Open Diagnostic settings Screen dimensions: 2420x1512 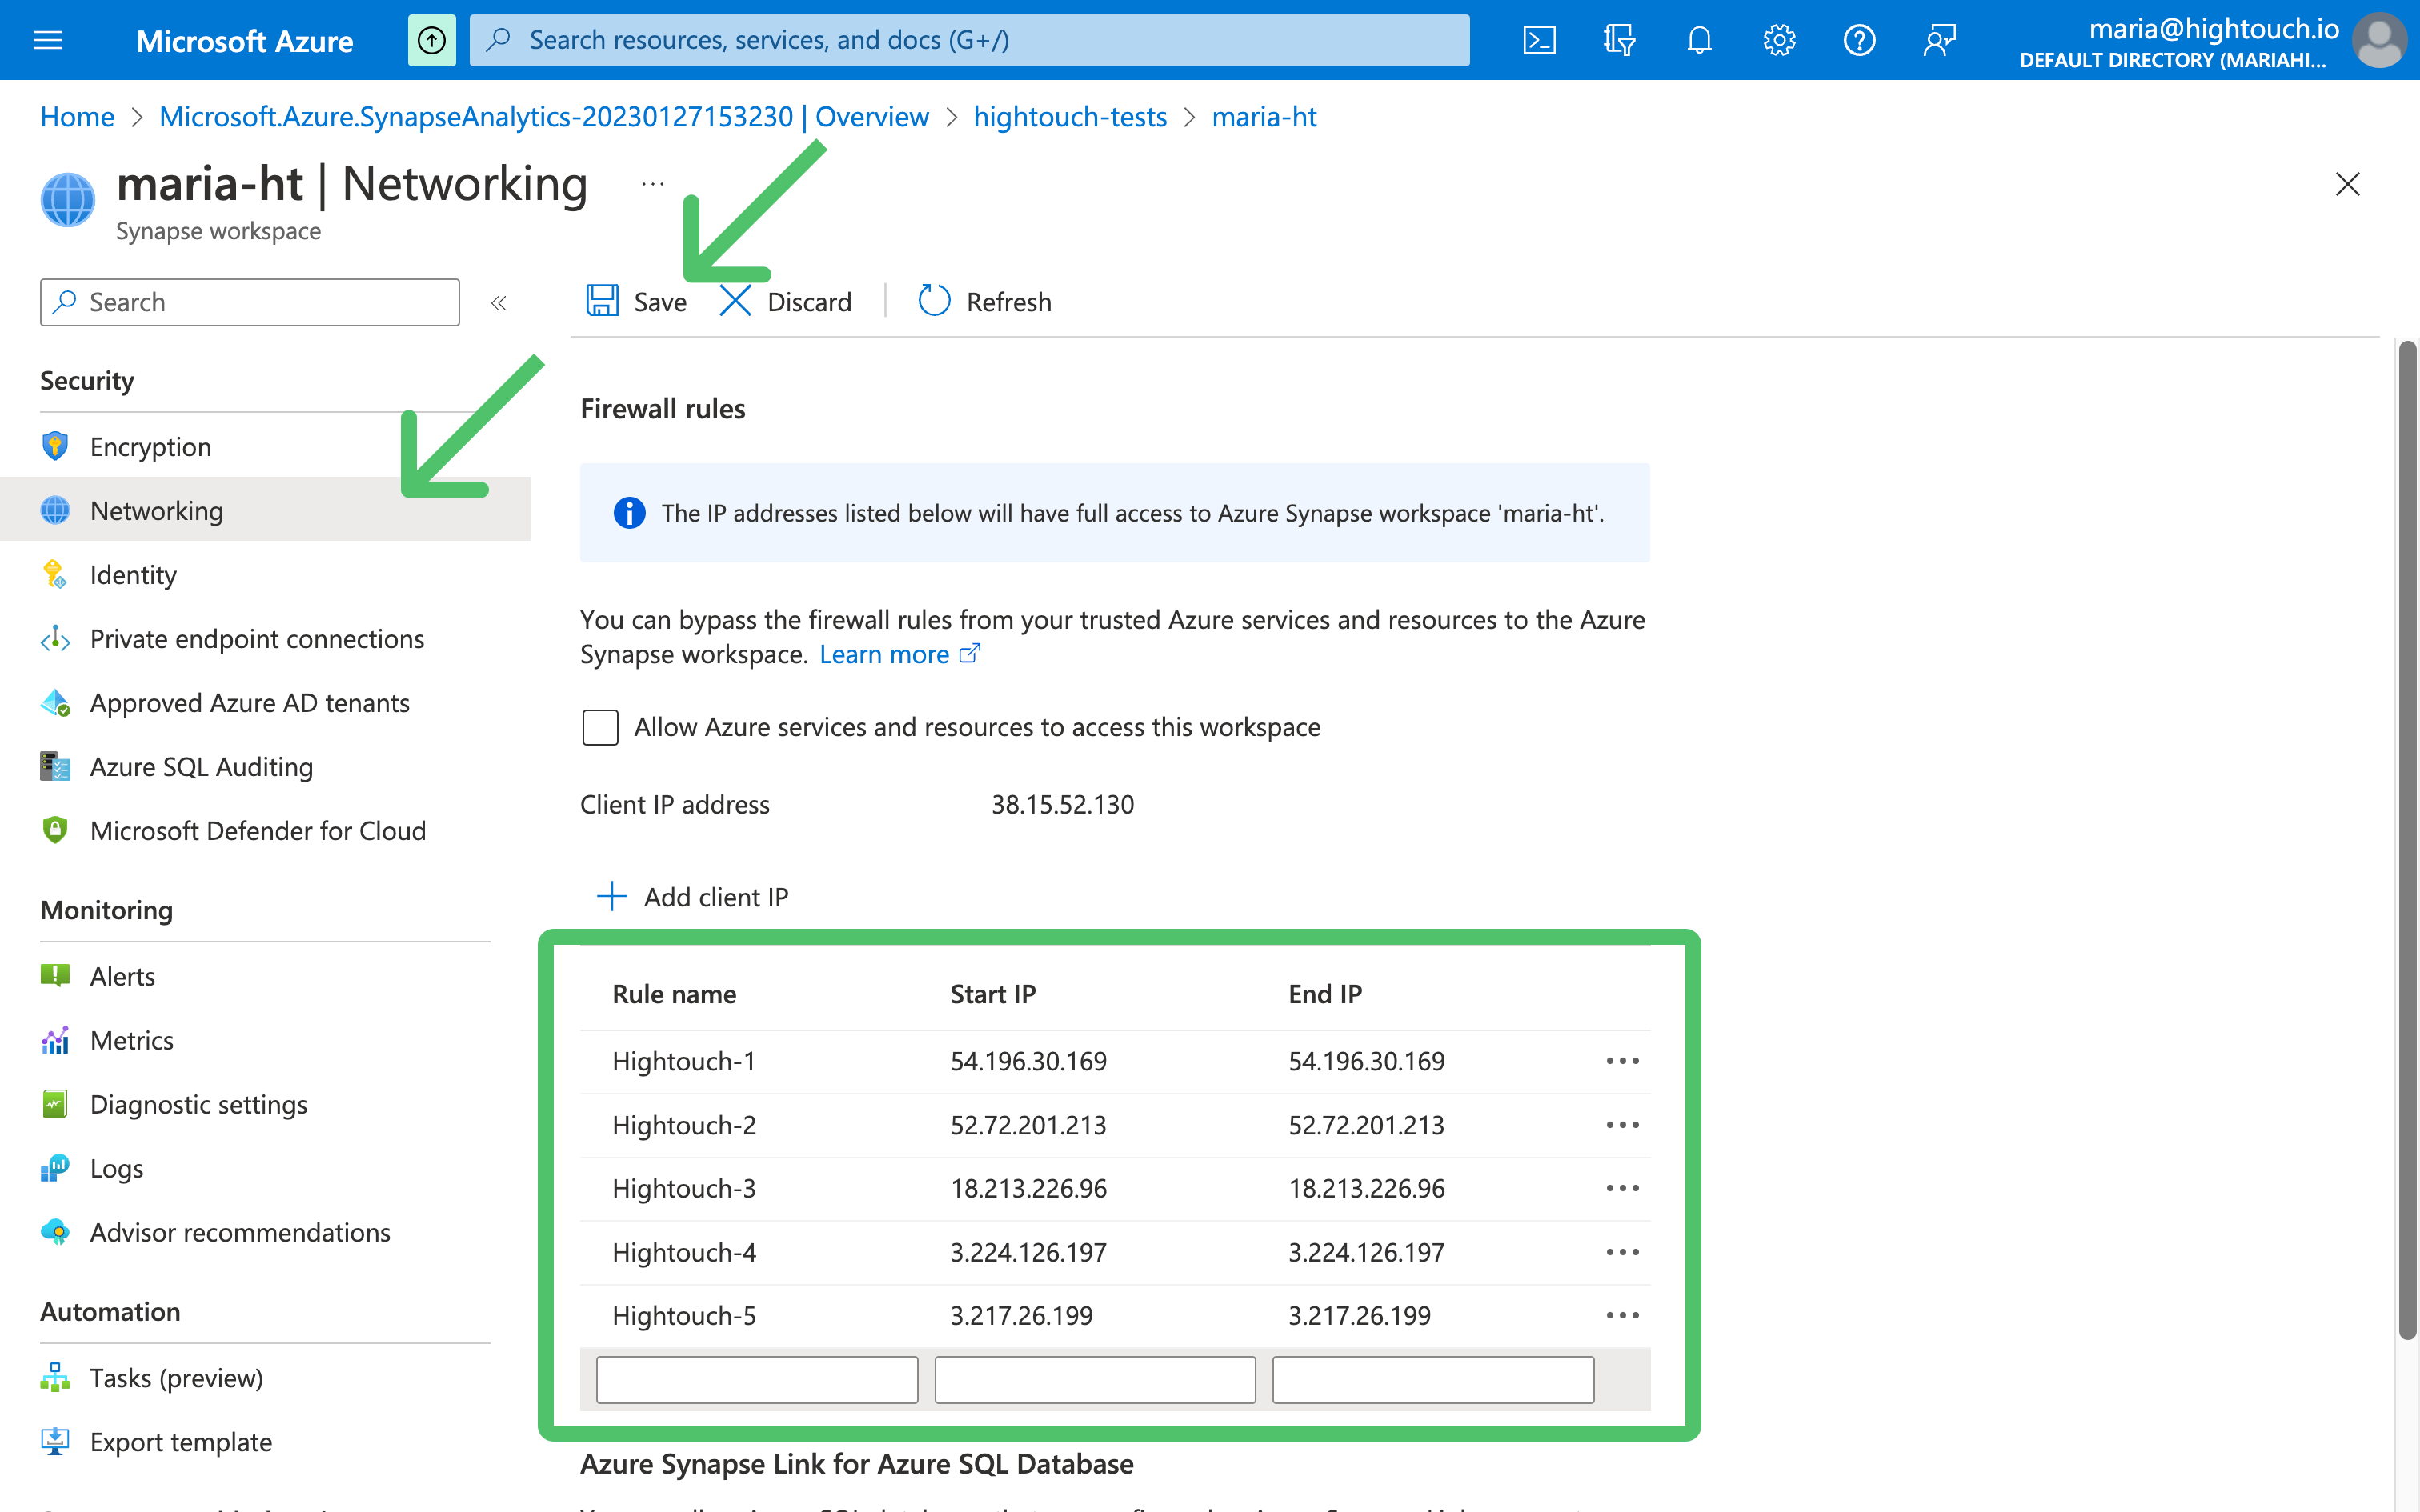click(x=198, y=1104)
